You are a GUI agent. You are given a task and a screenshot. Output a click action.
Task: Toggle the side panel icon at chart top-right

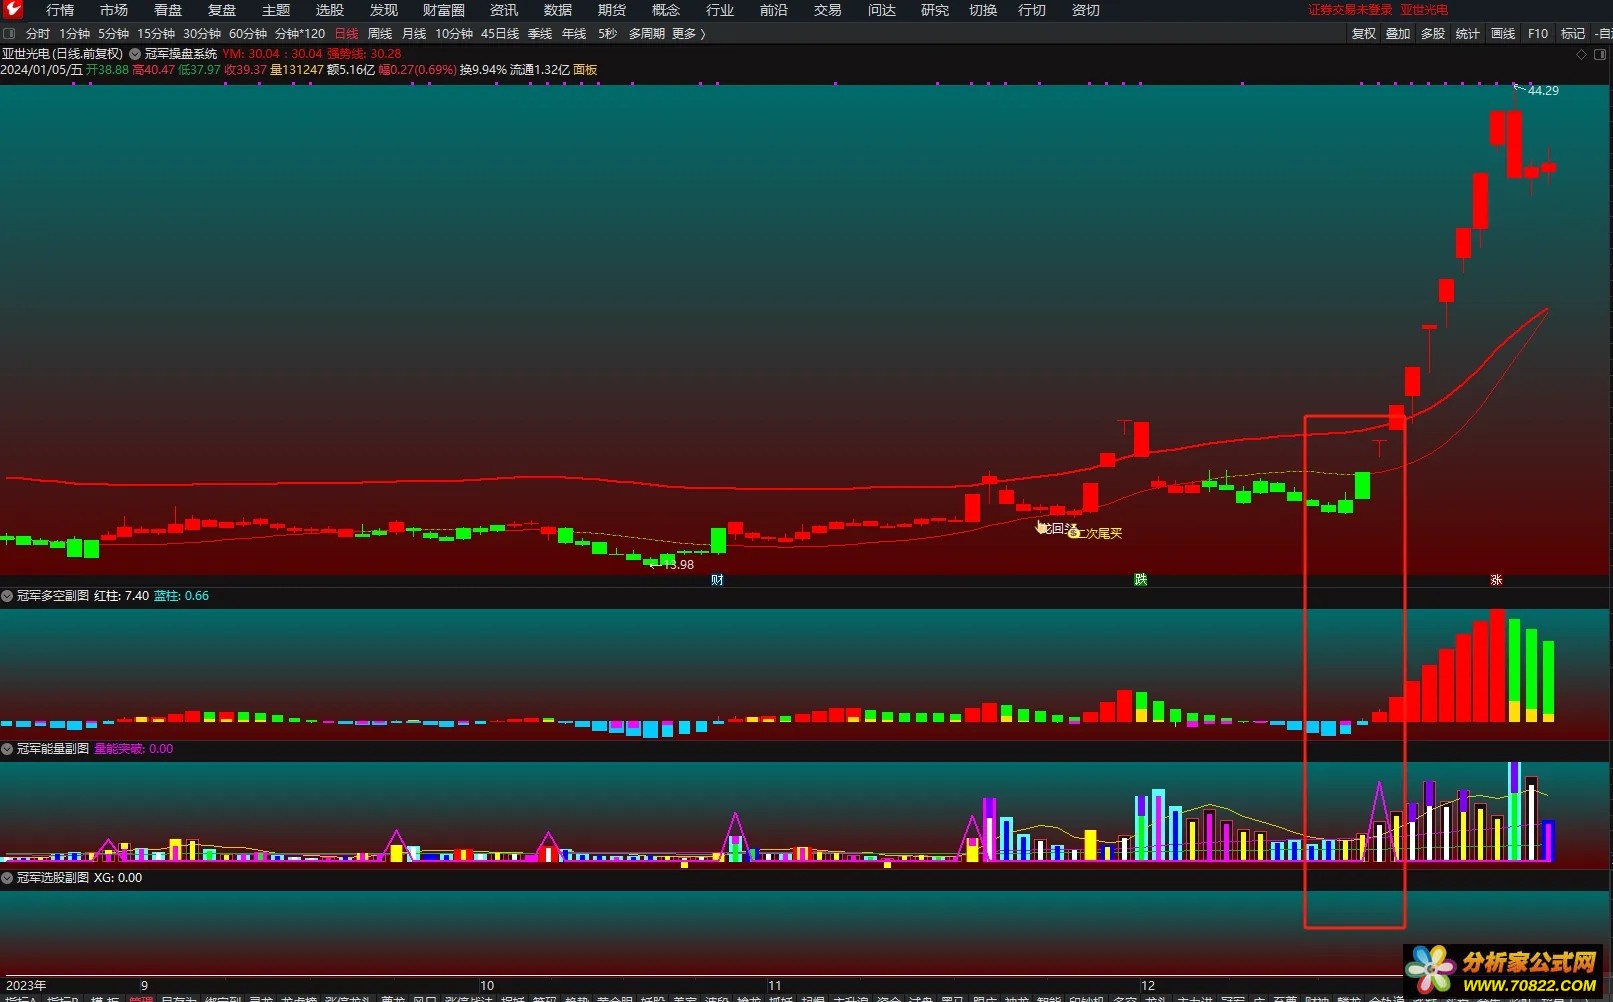(1602, 54)
